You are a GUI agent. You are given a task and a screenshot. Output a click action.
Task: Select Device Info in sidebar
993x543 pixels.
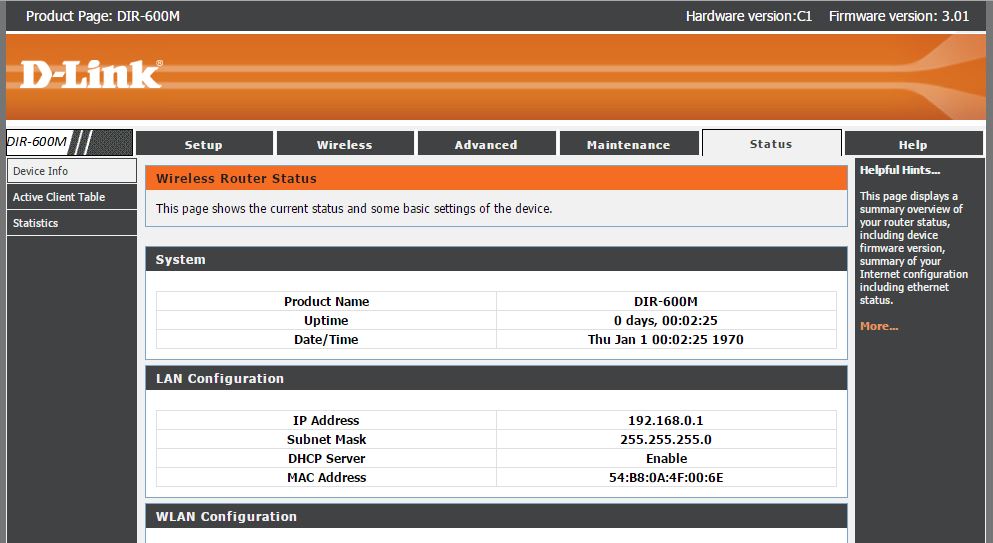point(72,170)
